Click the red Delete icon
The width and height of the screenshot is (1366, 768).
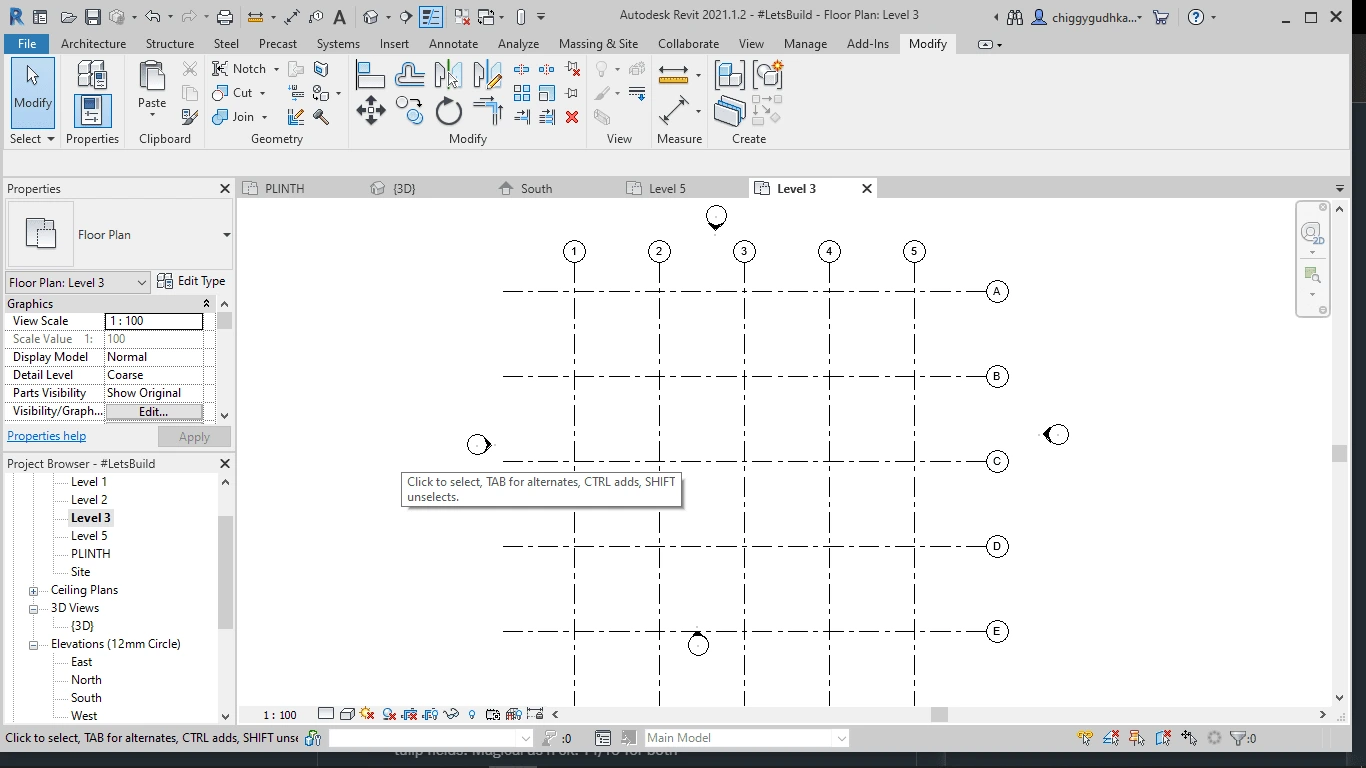click(x=572, y=117)
